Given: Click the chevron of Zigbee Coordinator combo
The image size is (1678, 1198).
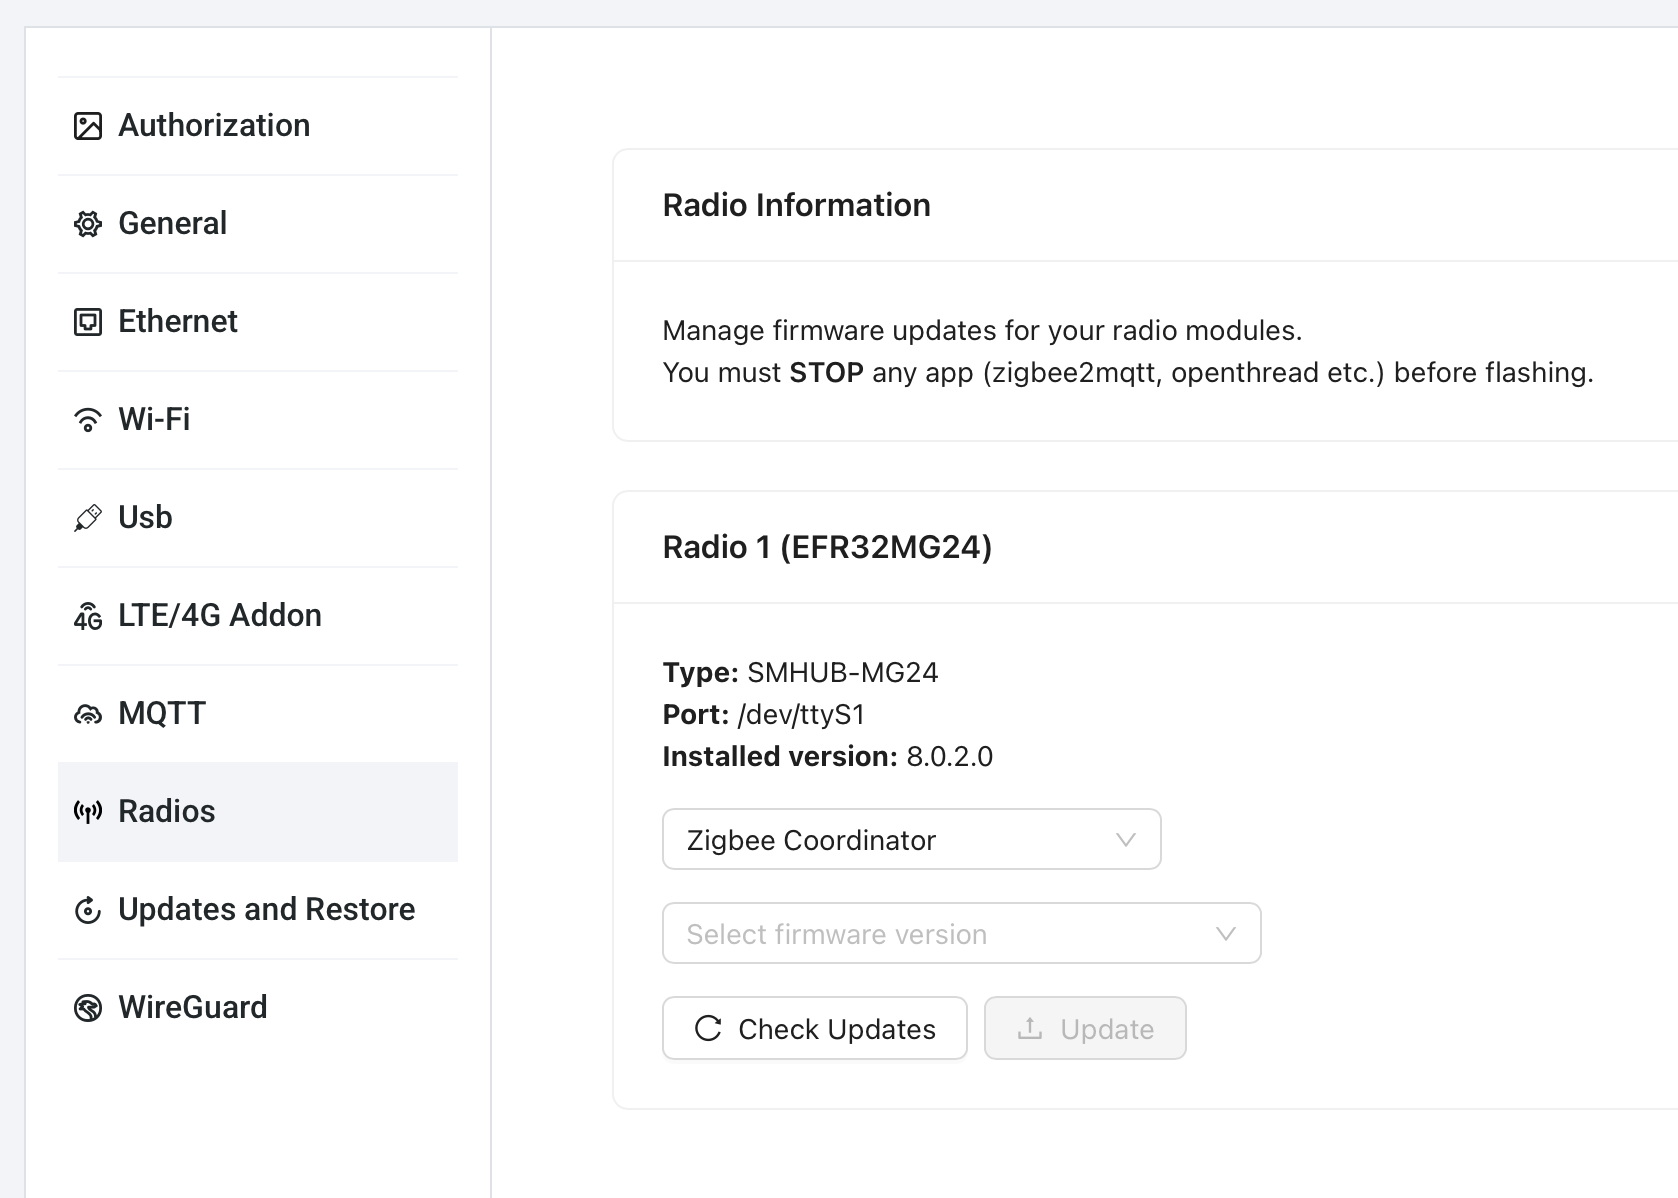Looking at the screenshot, I should 1126,840.
